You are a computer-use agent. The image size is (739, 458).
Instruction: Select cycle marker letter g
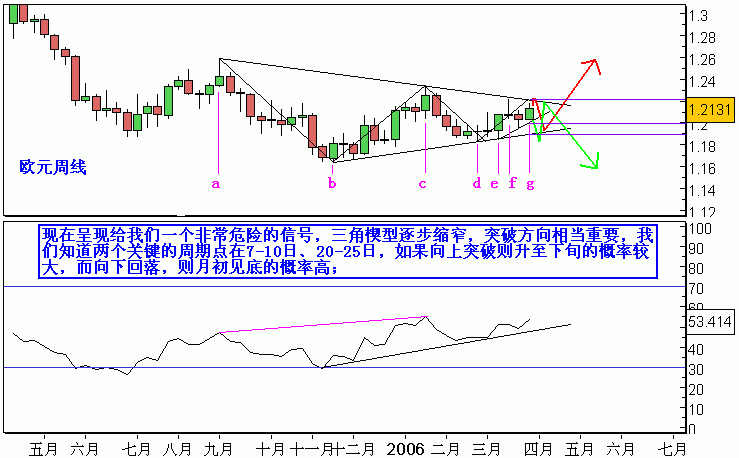pyautogui.click(x=530, y=184)
